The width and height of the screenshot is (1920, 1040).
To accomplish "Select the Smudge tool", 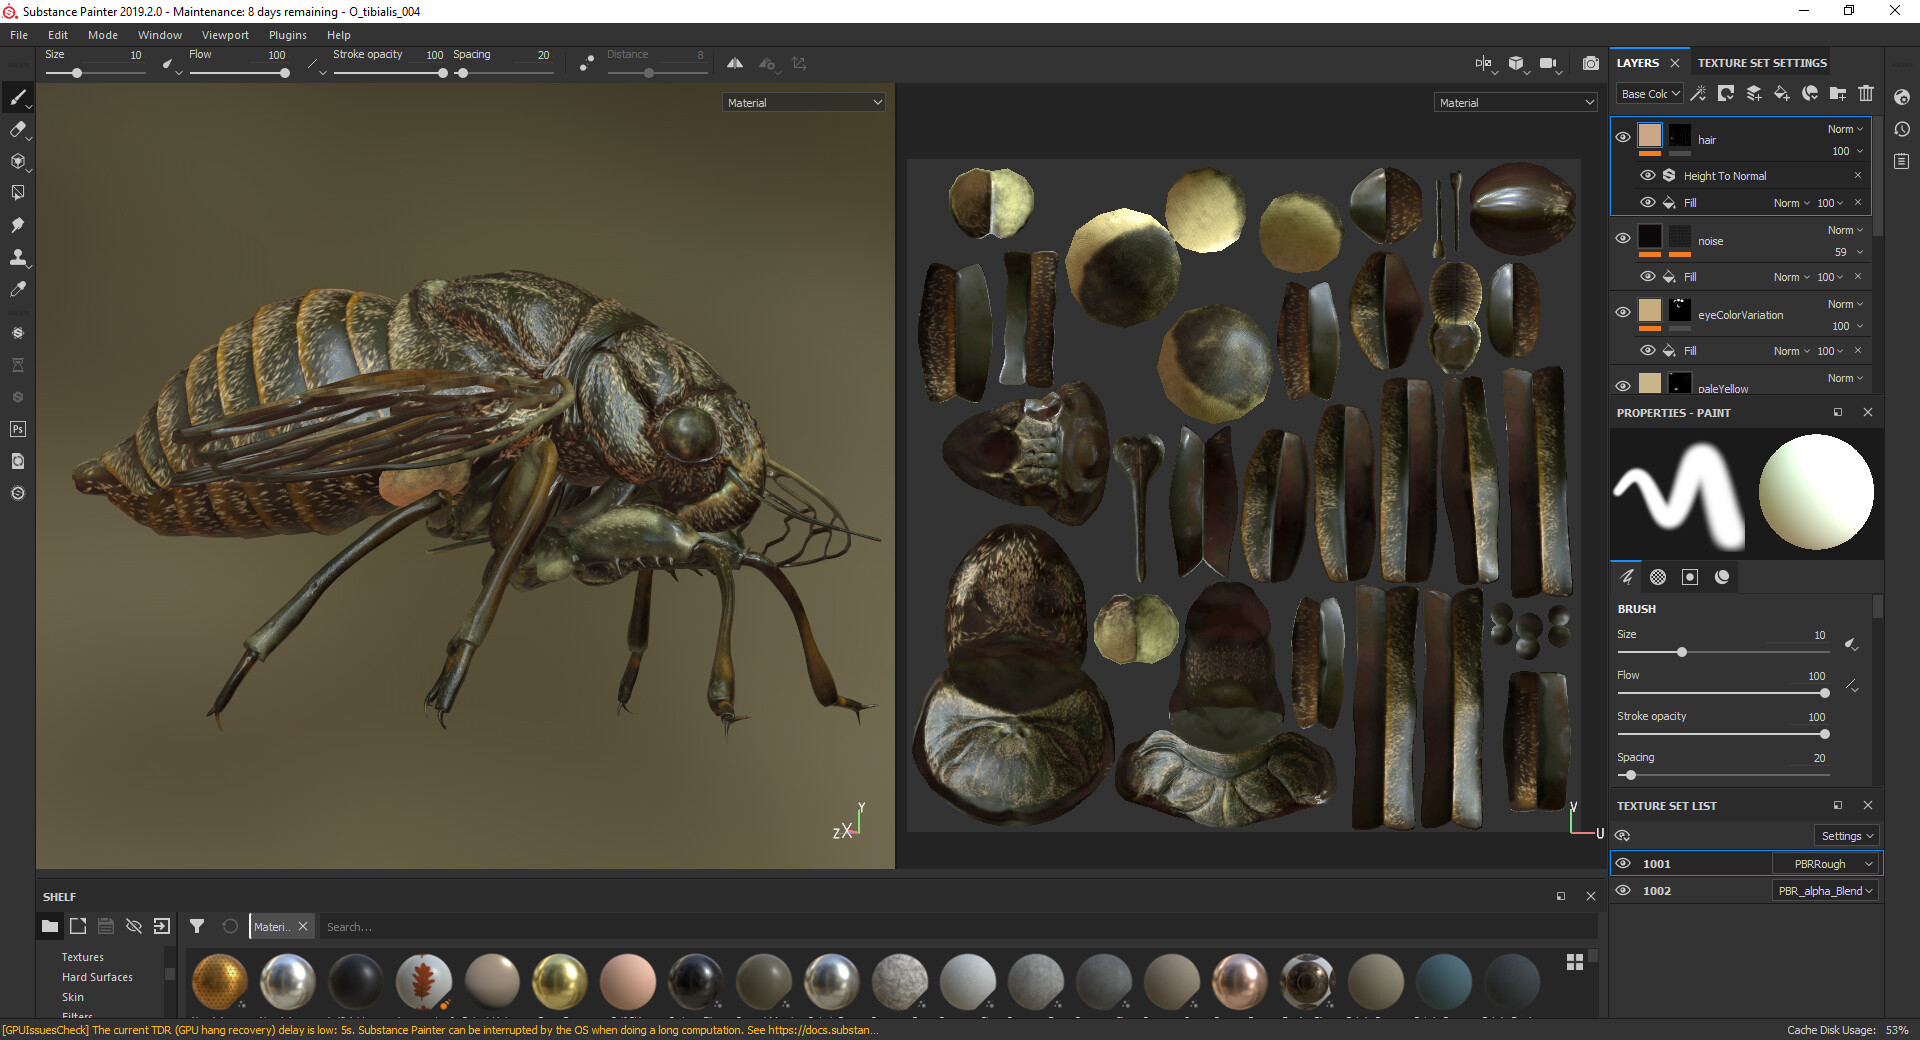I will click(17, 225).
